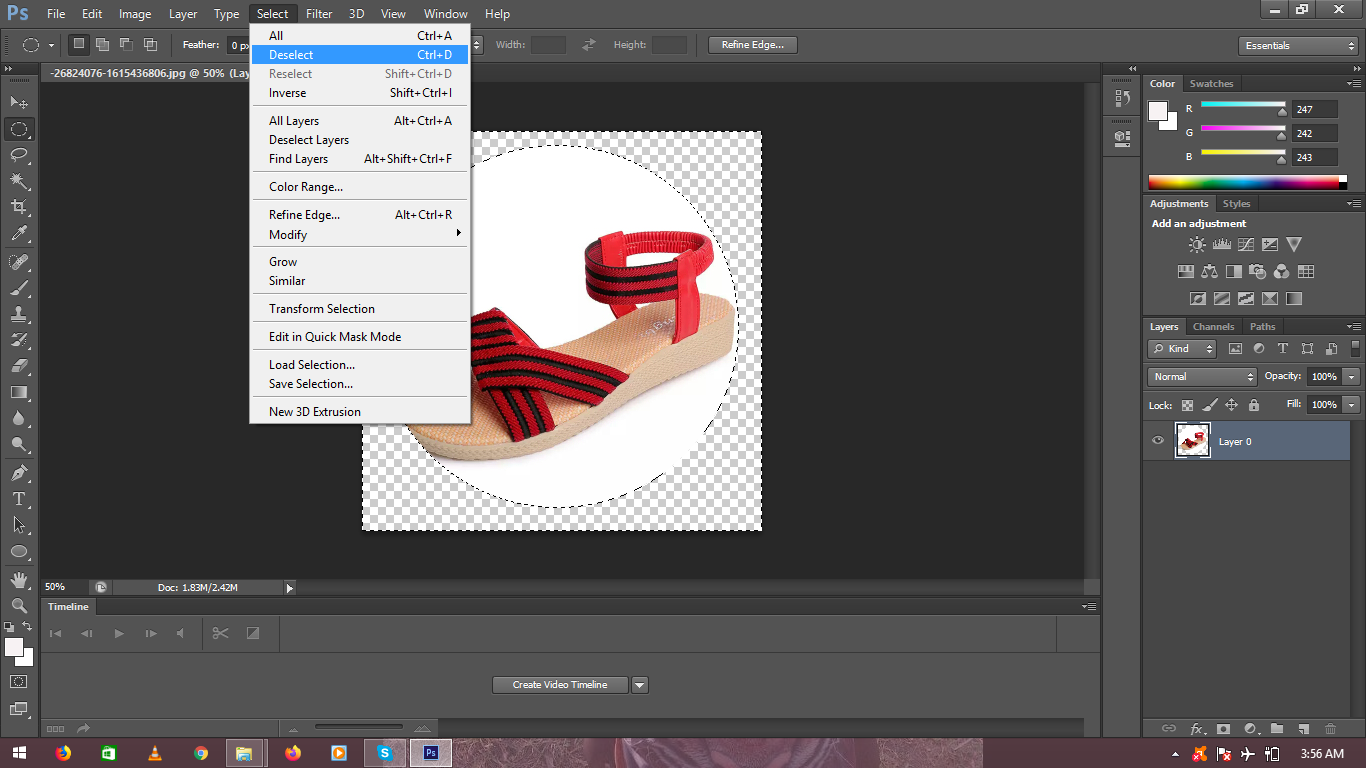This screenshot has height=768, width=1366.
Task: Open the Opacity slider dropdown arrow
Action: (1352, 377)
